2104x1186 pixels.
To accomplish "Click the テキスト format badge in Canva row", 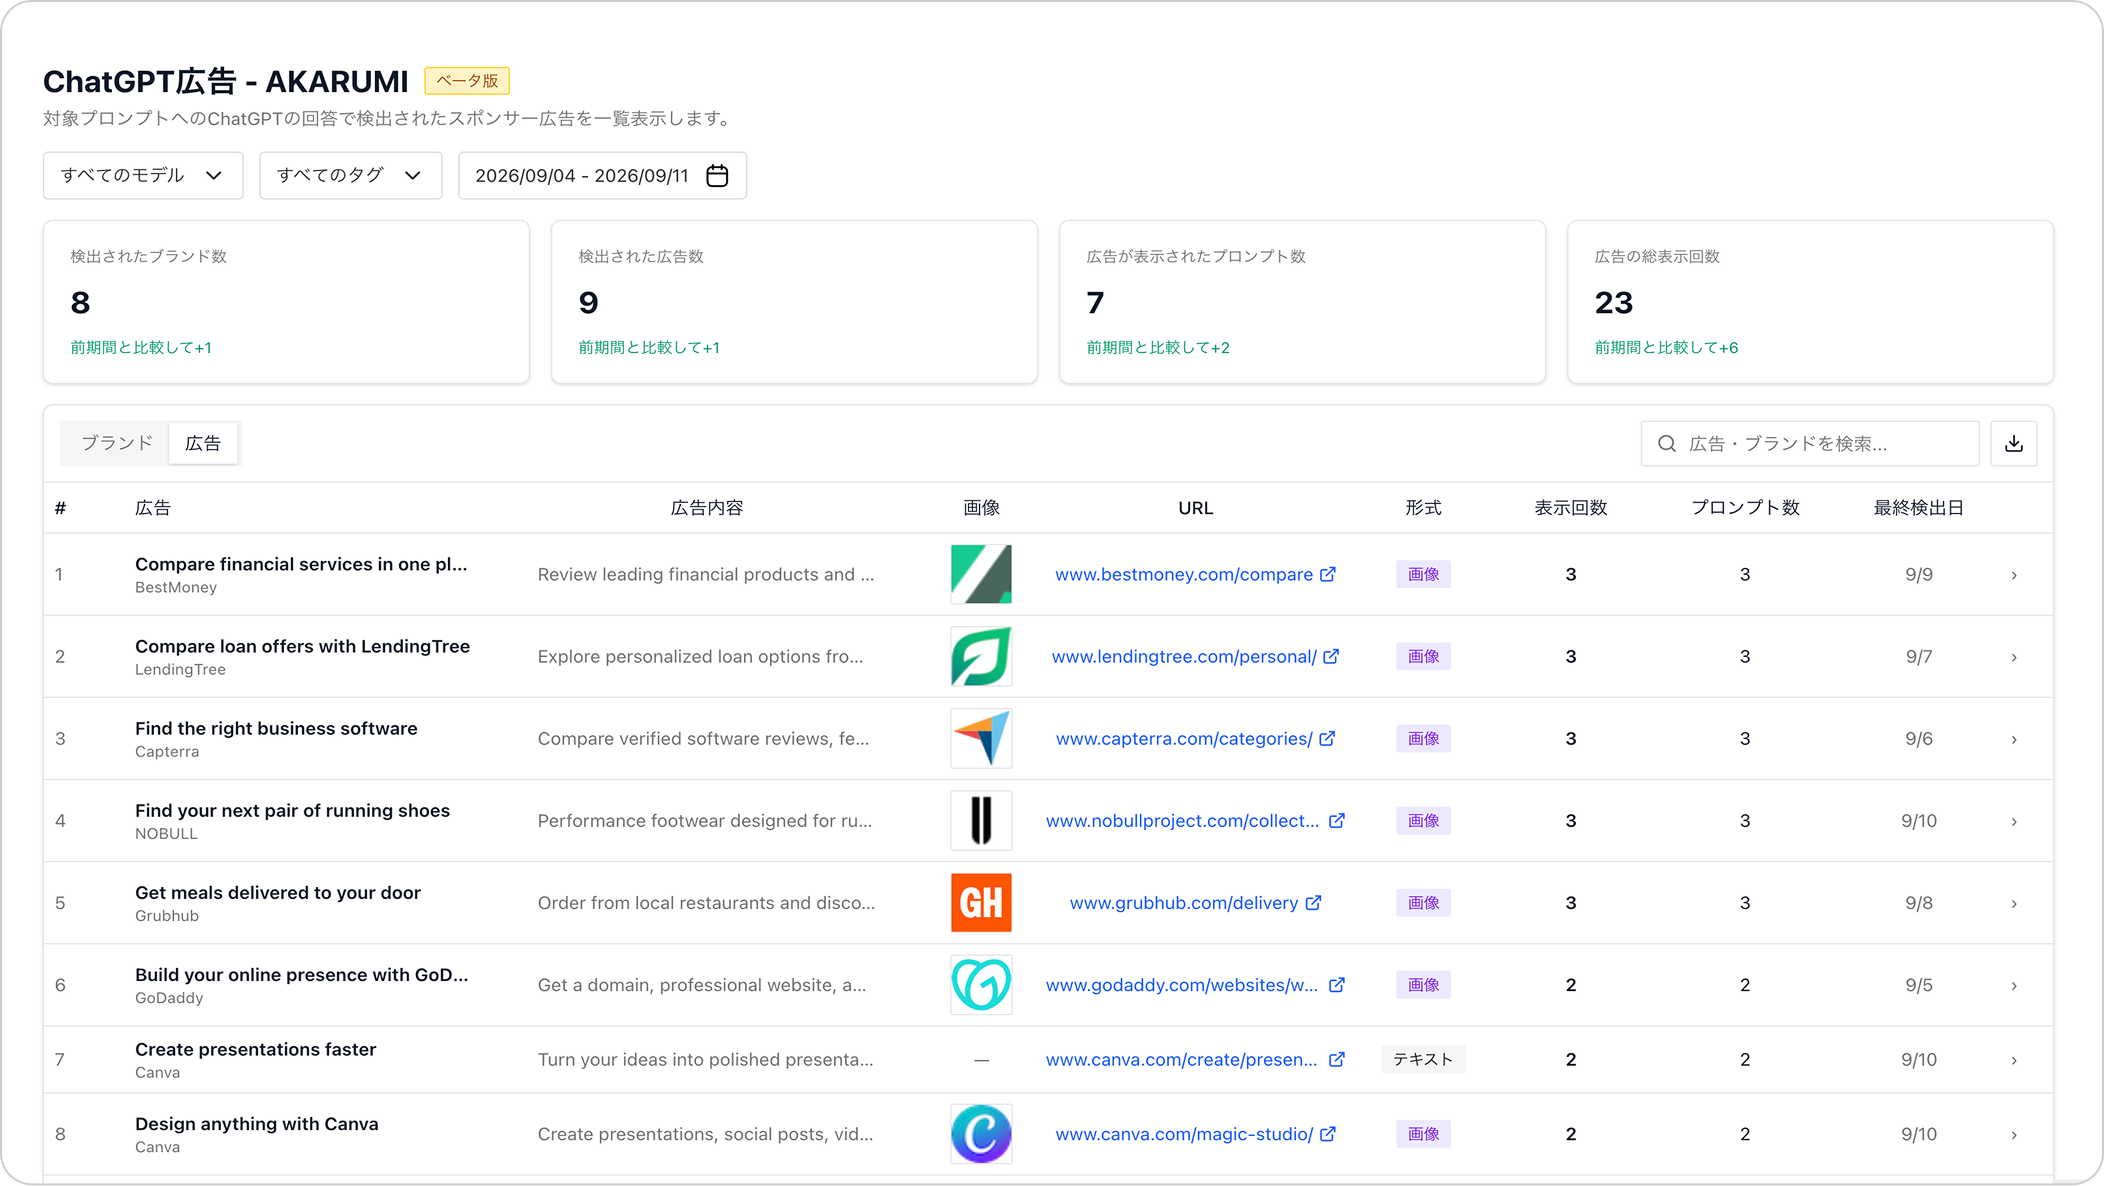I will click(x=1423, y=1059).
